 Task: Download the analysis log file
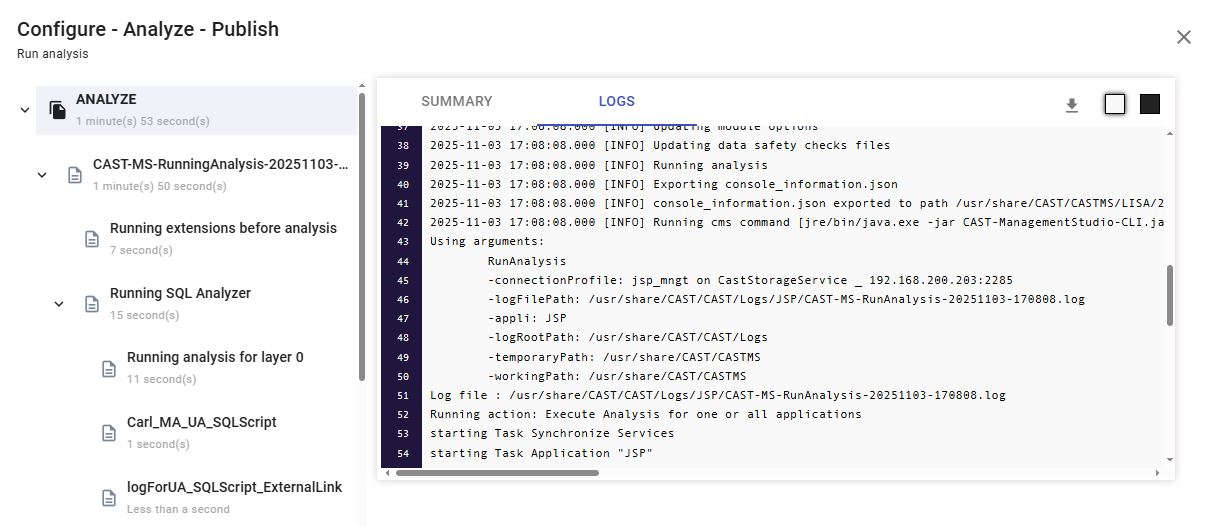tap(1071, 105)
